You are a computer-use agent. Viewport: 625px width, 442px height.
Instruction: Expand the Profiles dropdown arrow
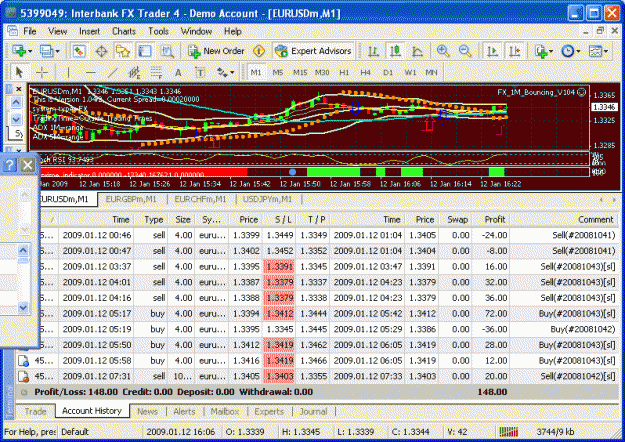(57, 51)
